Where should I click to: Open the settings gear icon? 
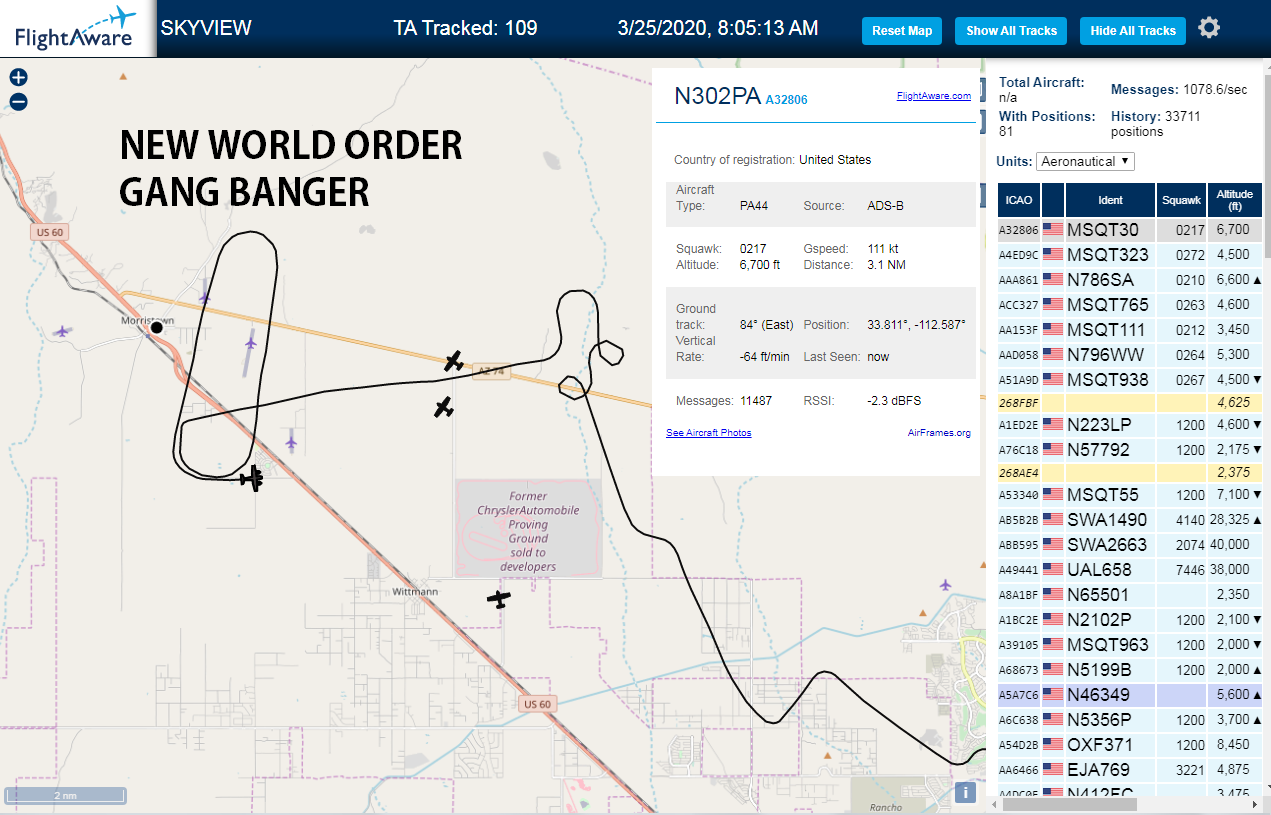tap(1209, 28)
